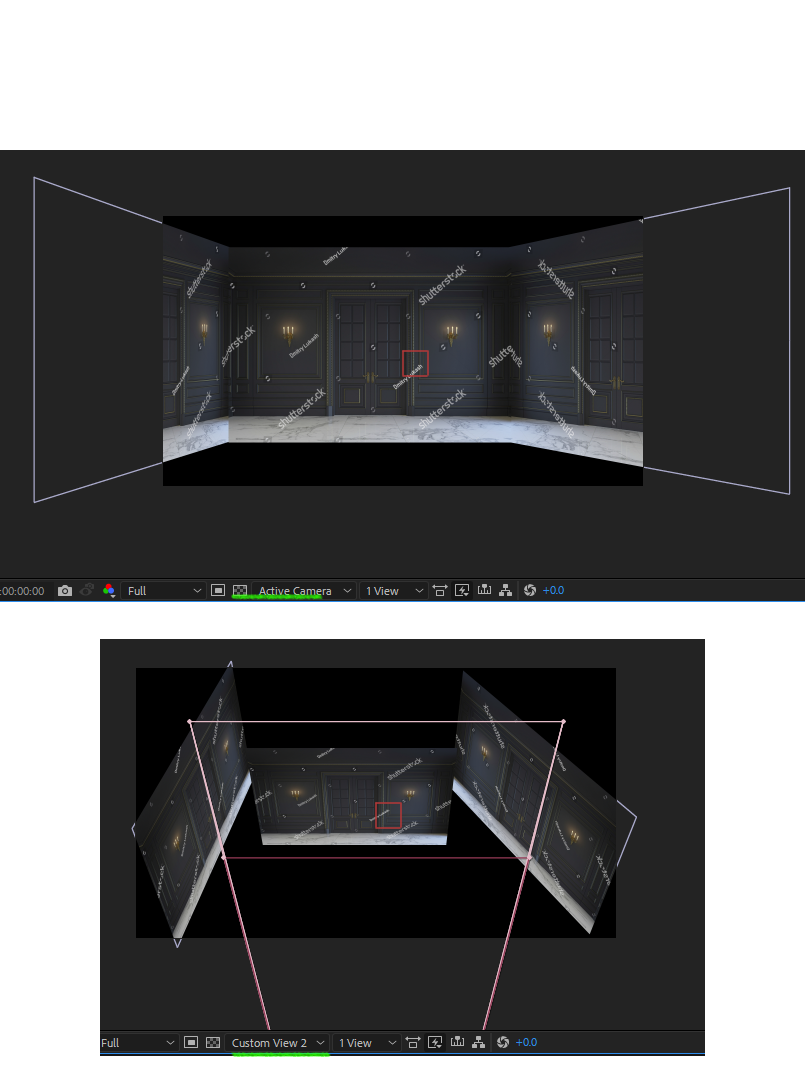Take a snapshot in the Active Camera viewer
Viewport: 805px width, 1080px height.
(x=65, y=590)
